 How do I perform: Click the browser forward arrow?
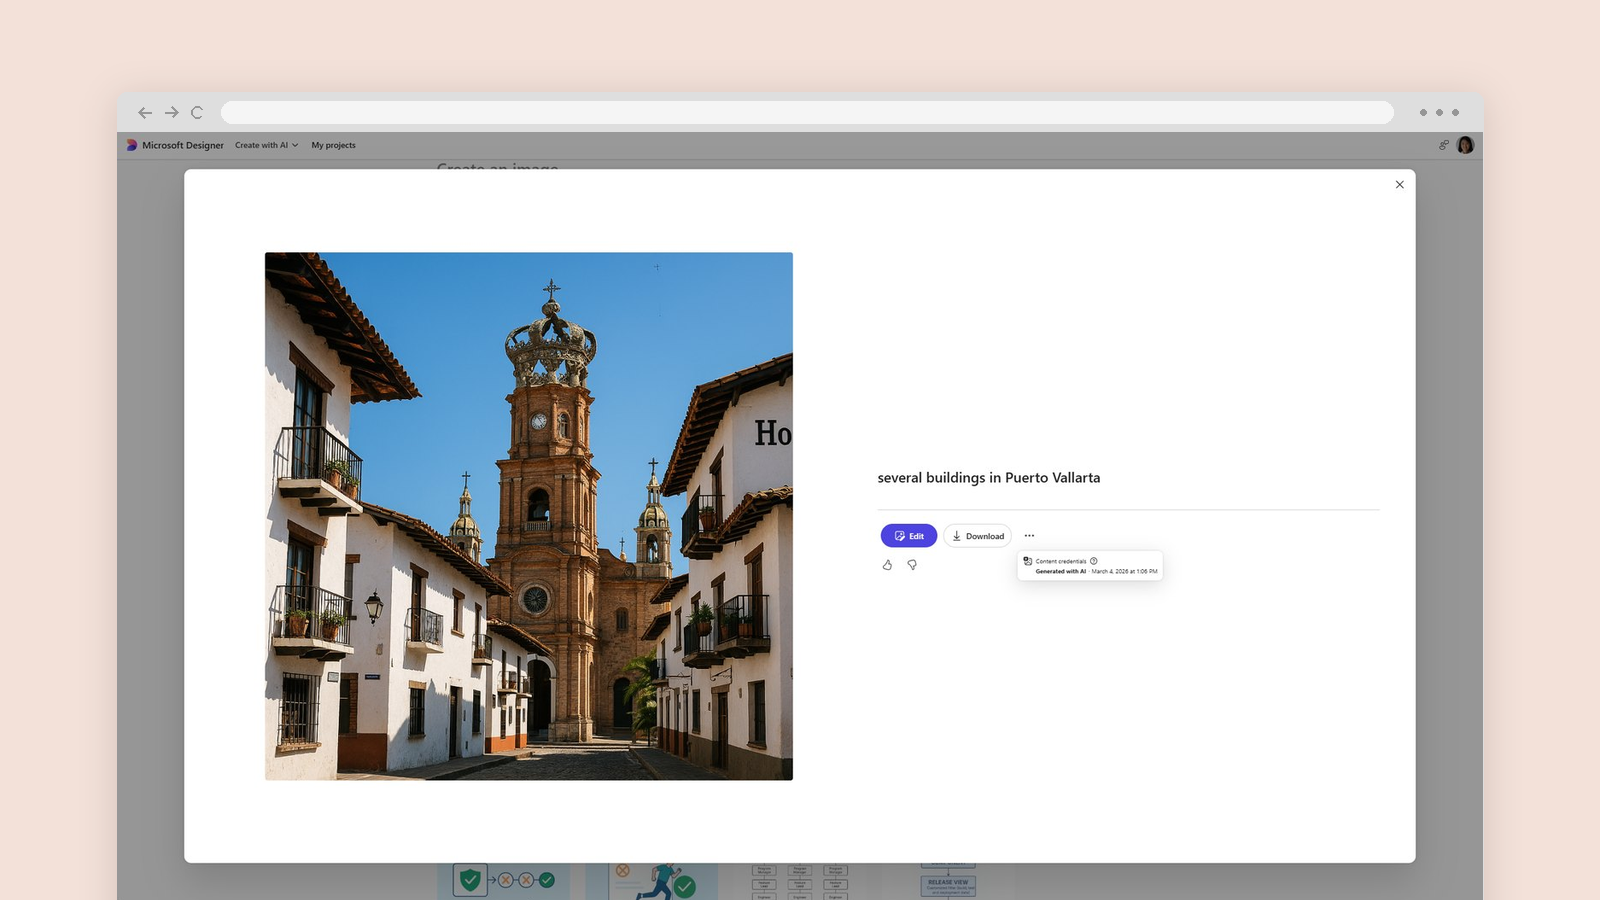tap(172, 113)
